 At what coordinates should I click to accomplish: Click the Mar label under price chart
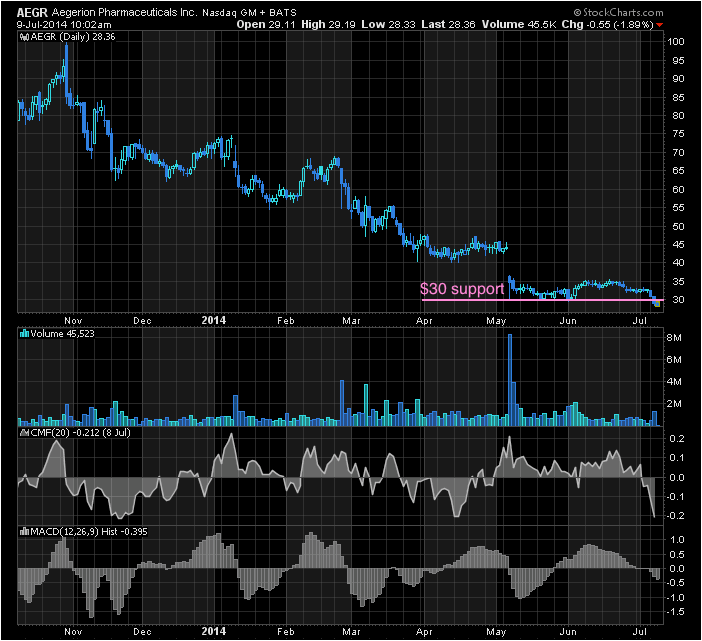351,321
